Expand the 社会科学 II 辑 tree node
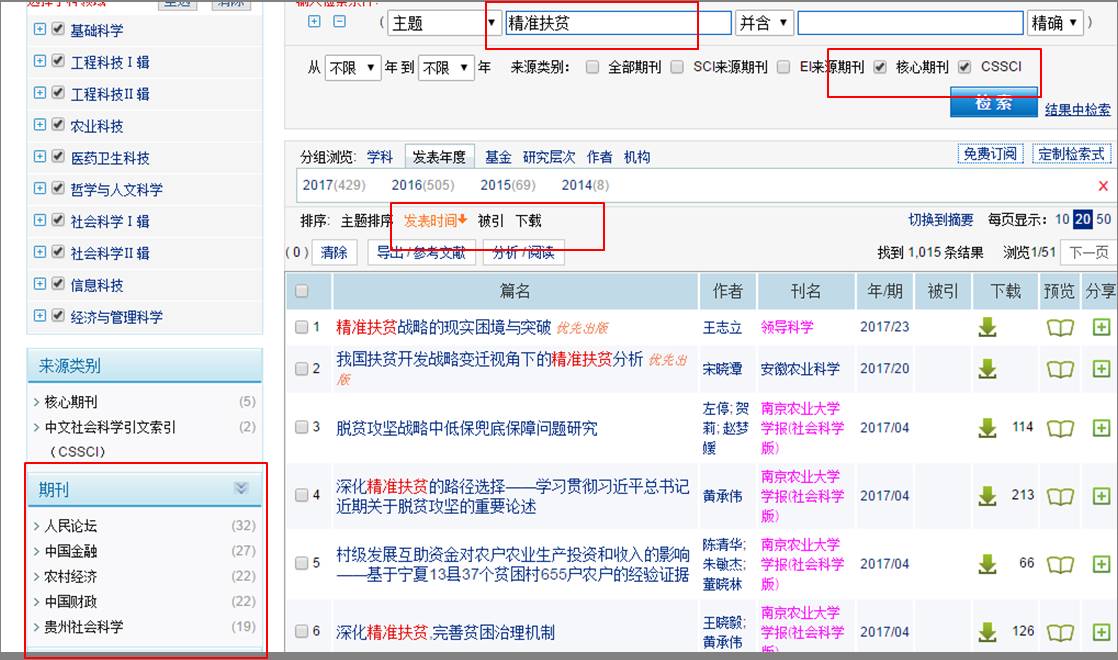1118x660 pixels. pos(40,252)
